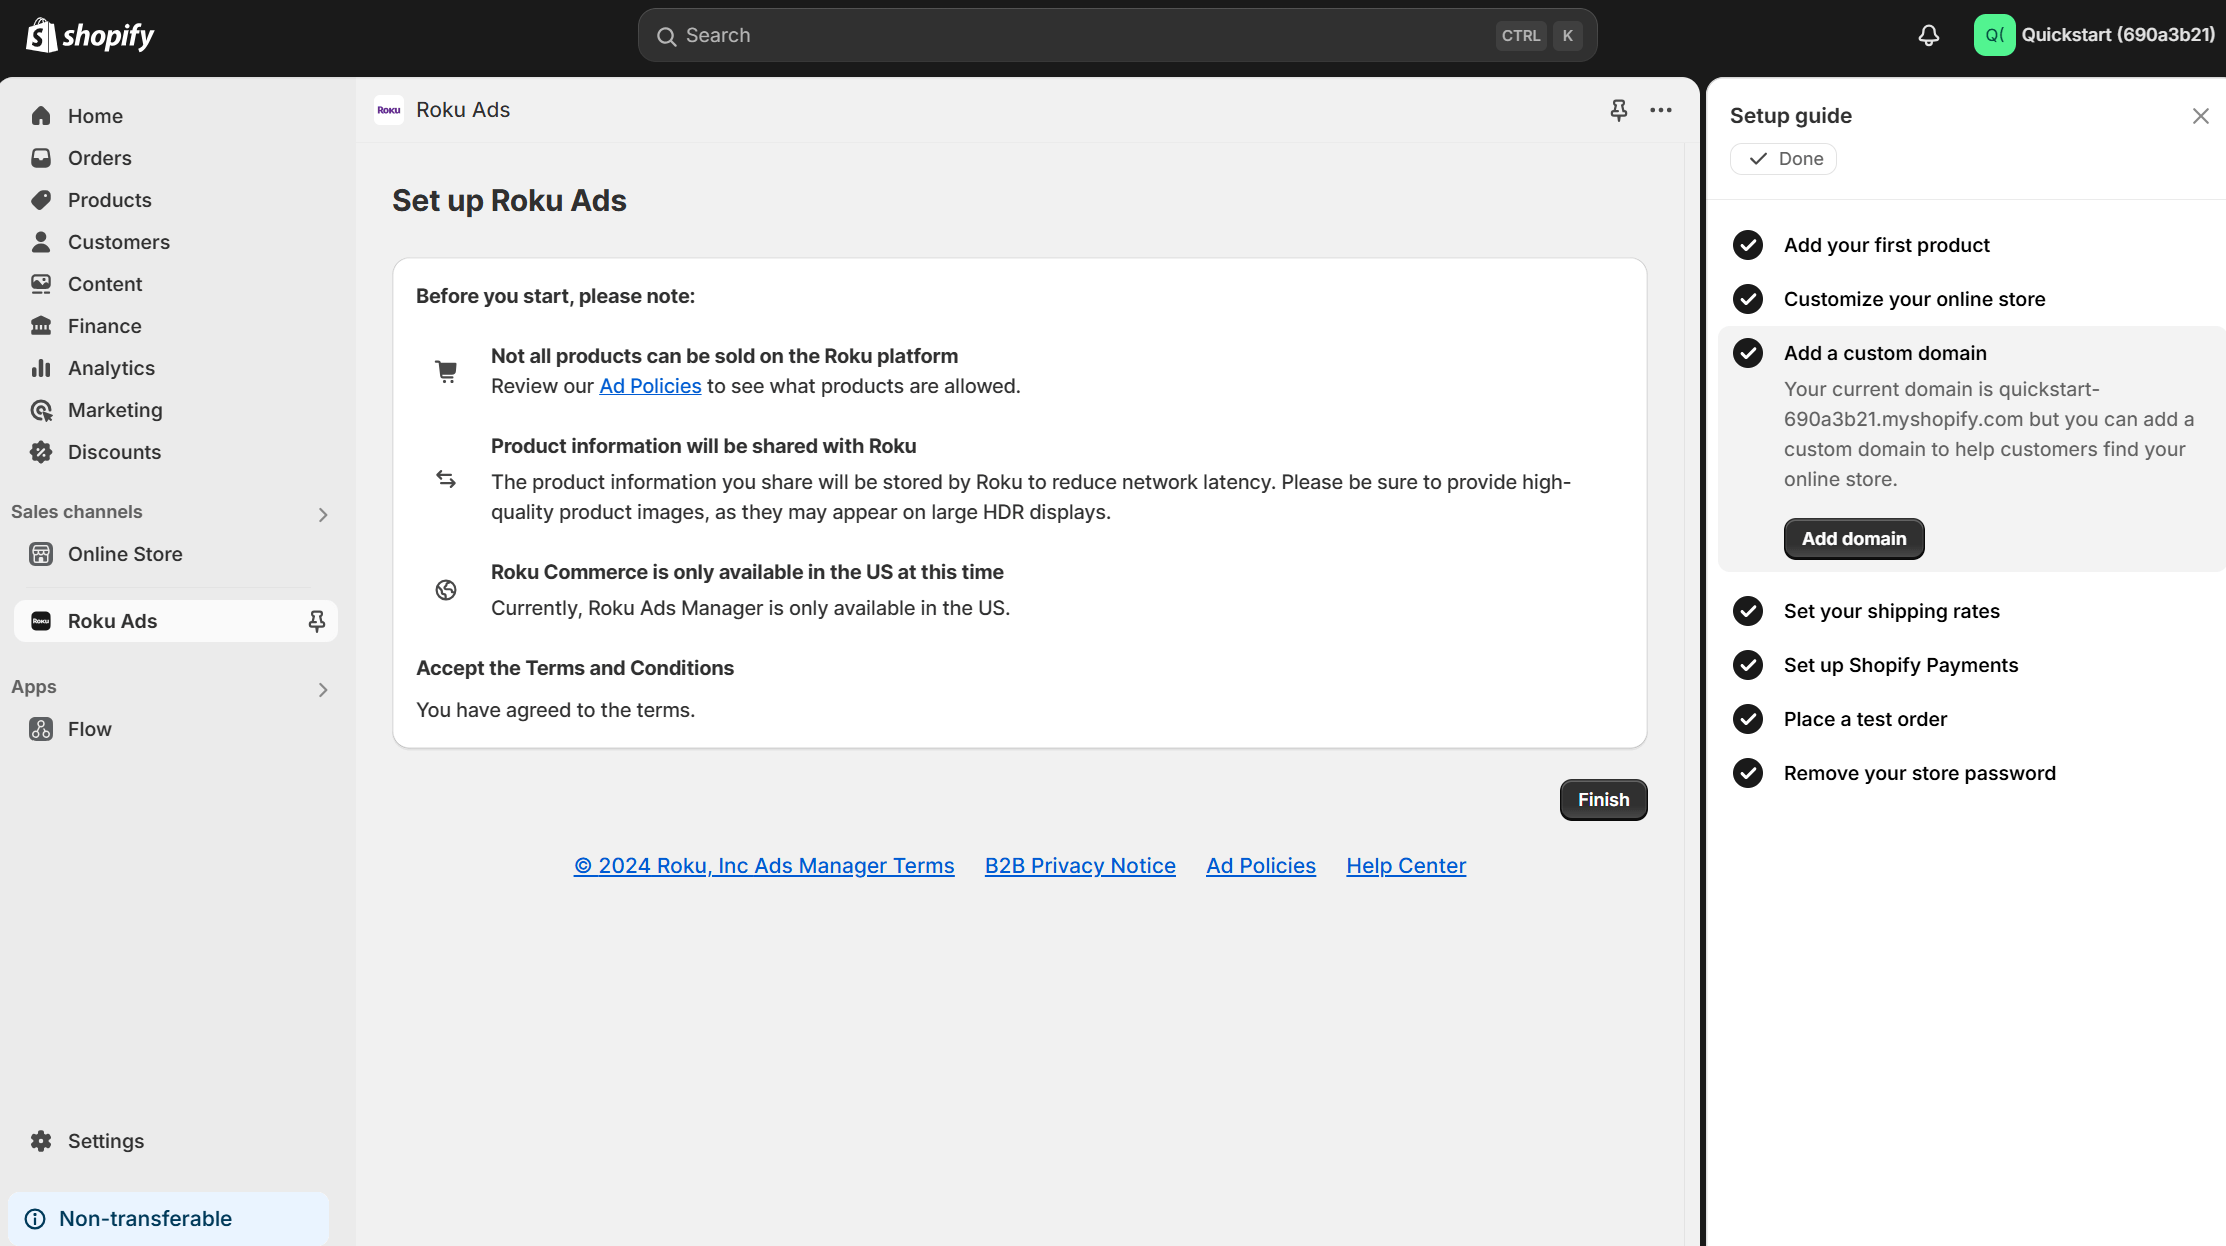Screen dimensions: 2226x1246
Task: Expand the Apps section chevron
Action: tap(322, 689)
